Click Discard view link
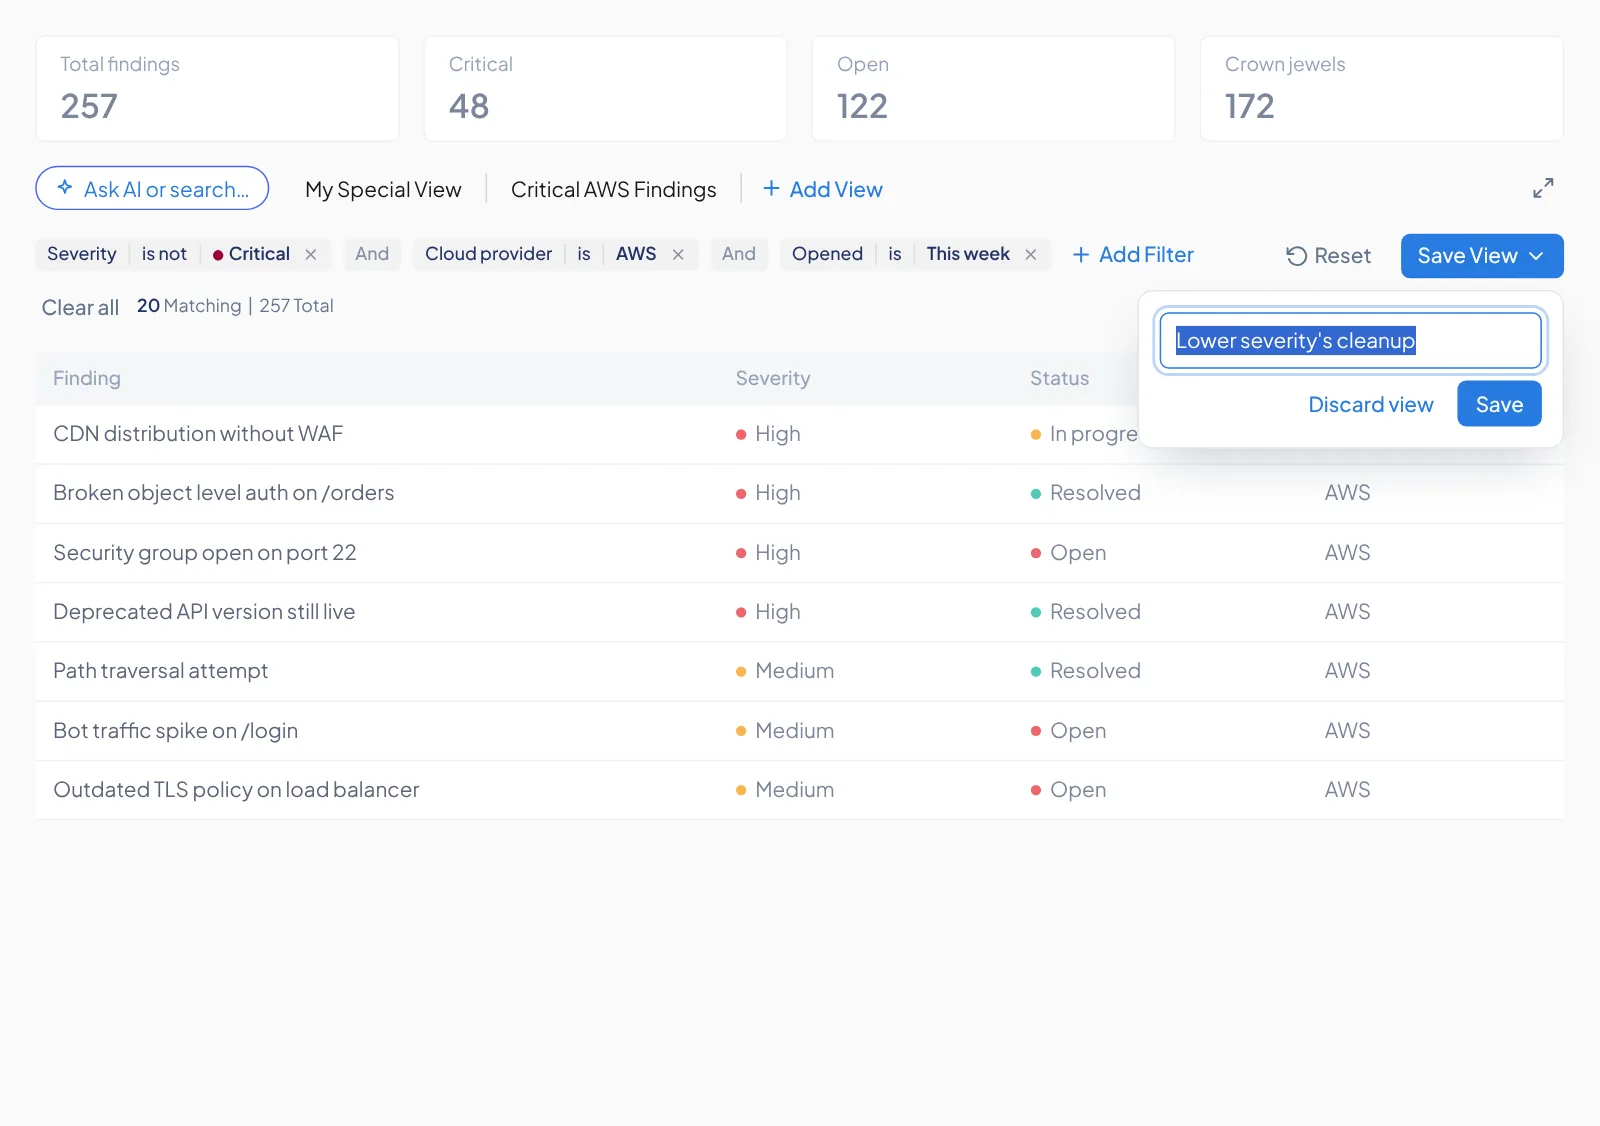Image resolution: width=1600 pixels, height=1126 pixels. pos(1371,404)
